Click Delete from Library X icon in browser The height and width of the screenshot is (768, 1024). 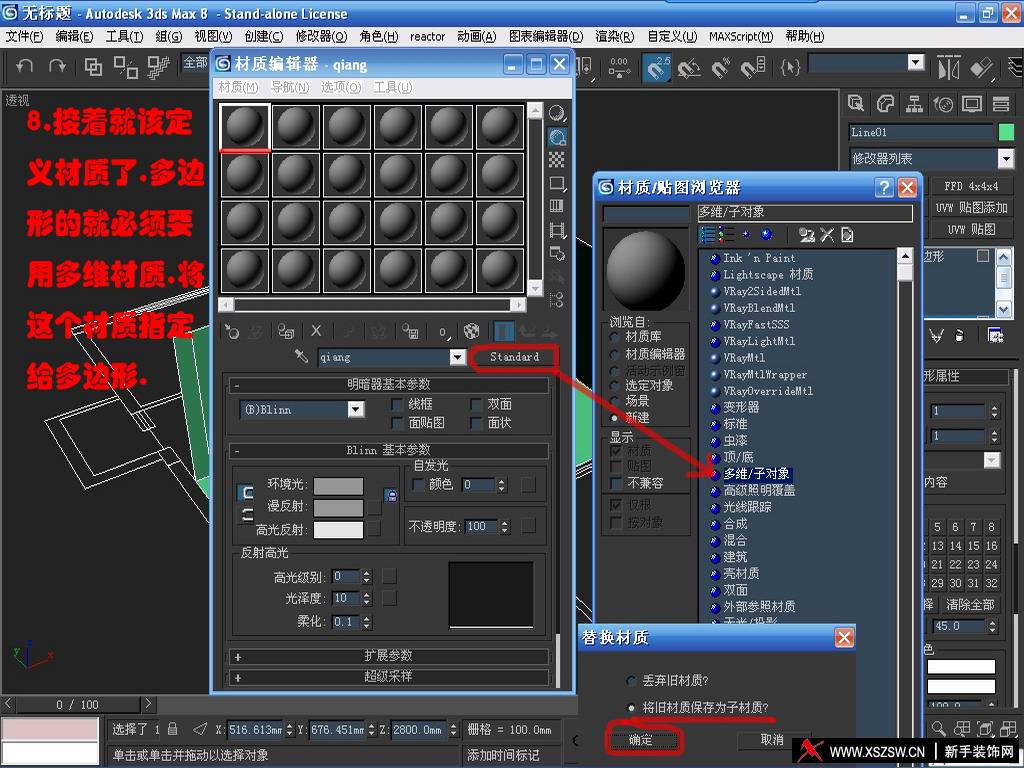point(827,235)
